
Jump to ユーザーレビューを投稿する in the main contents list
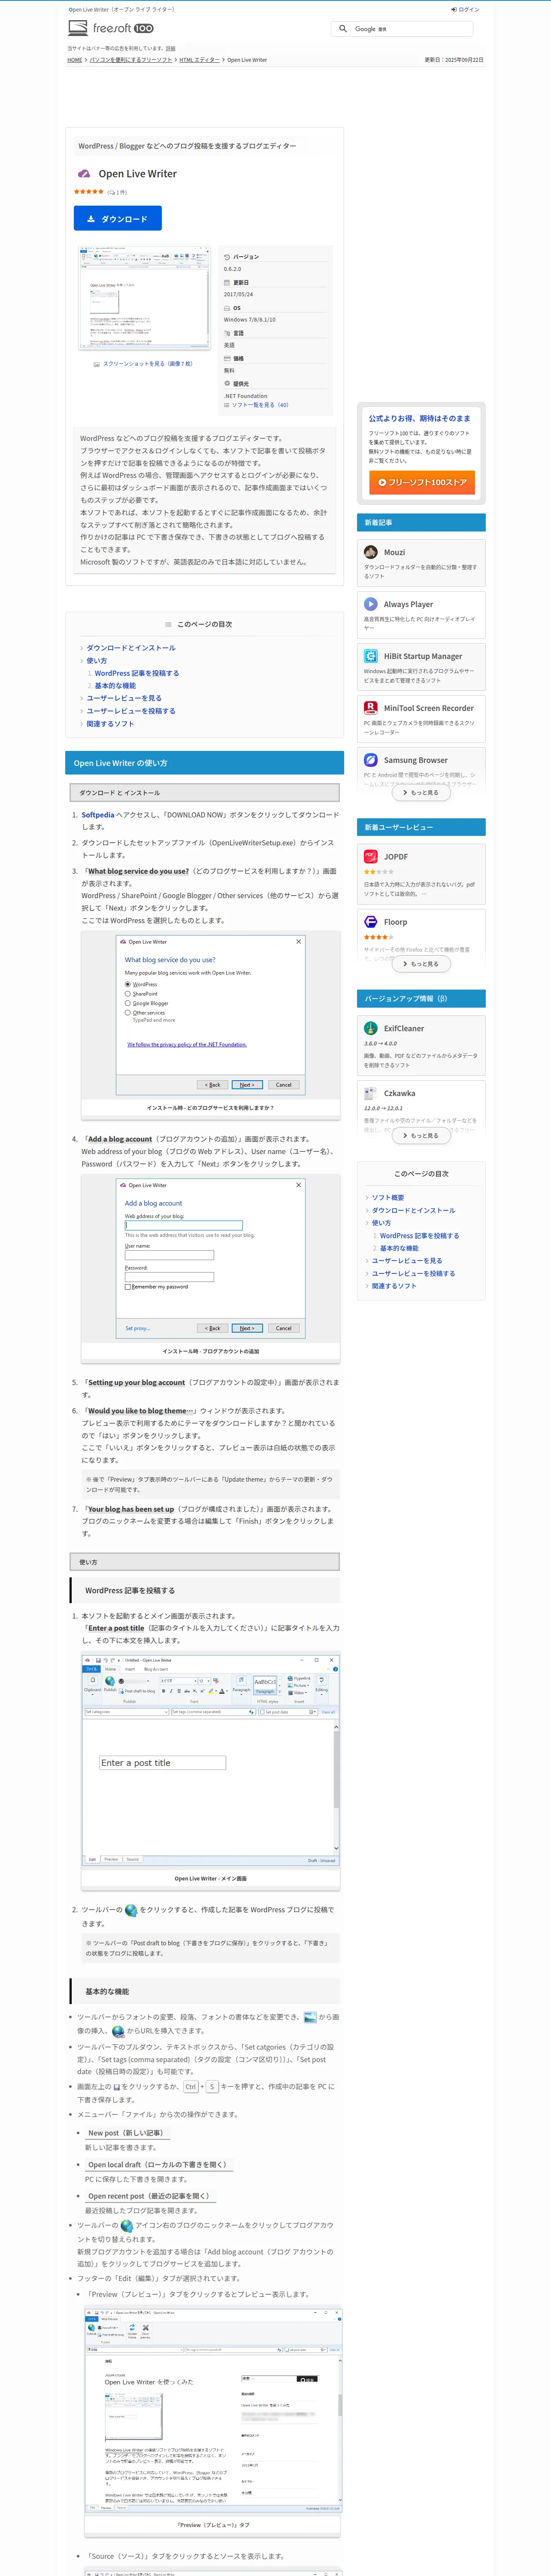(131, 711)
